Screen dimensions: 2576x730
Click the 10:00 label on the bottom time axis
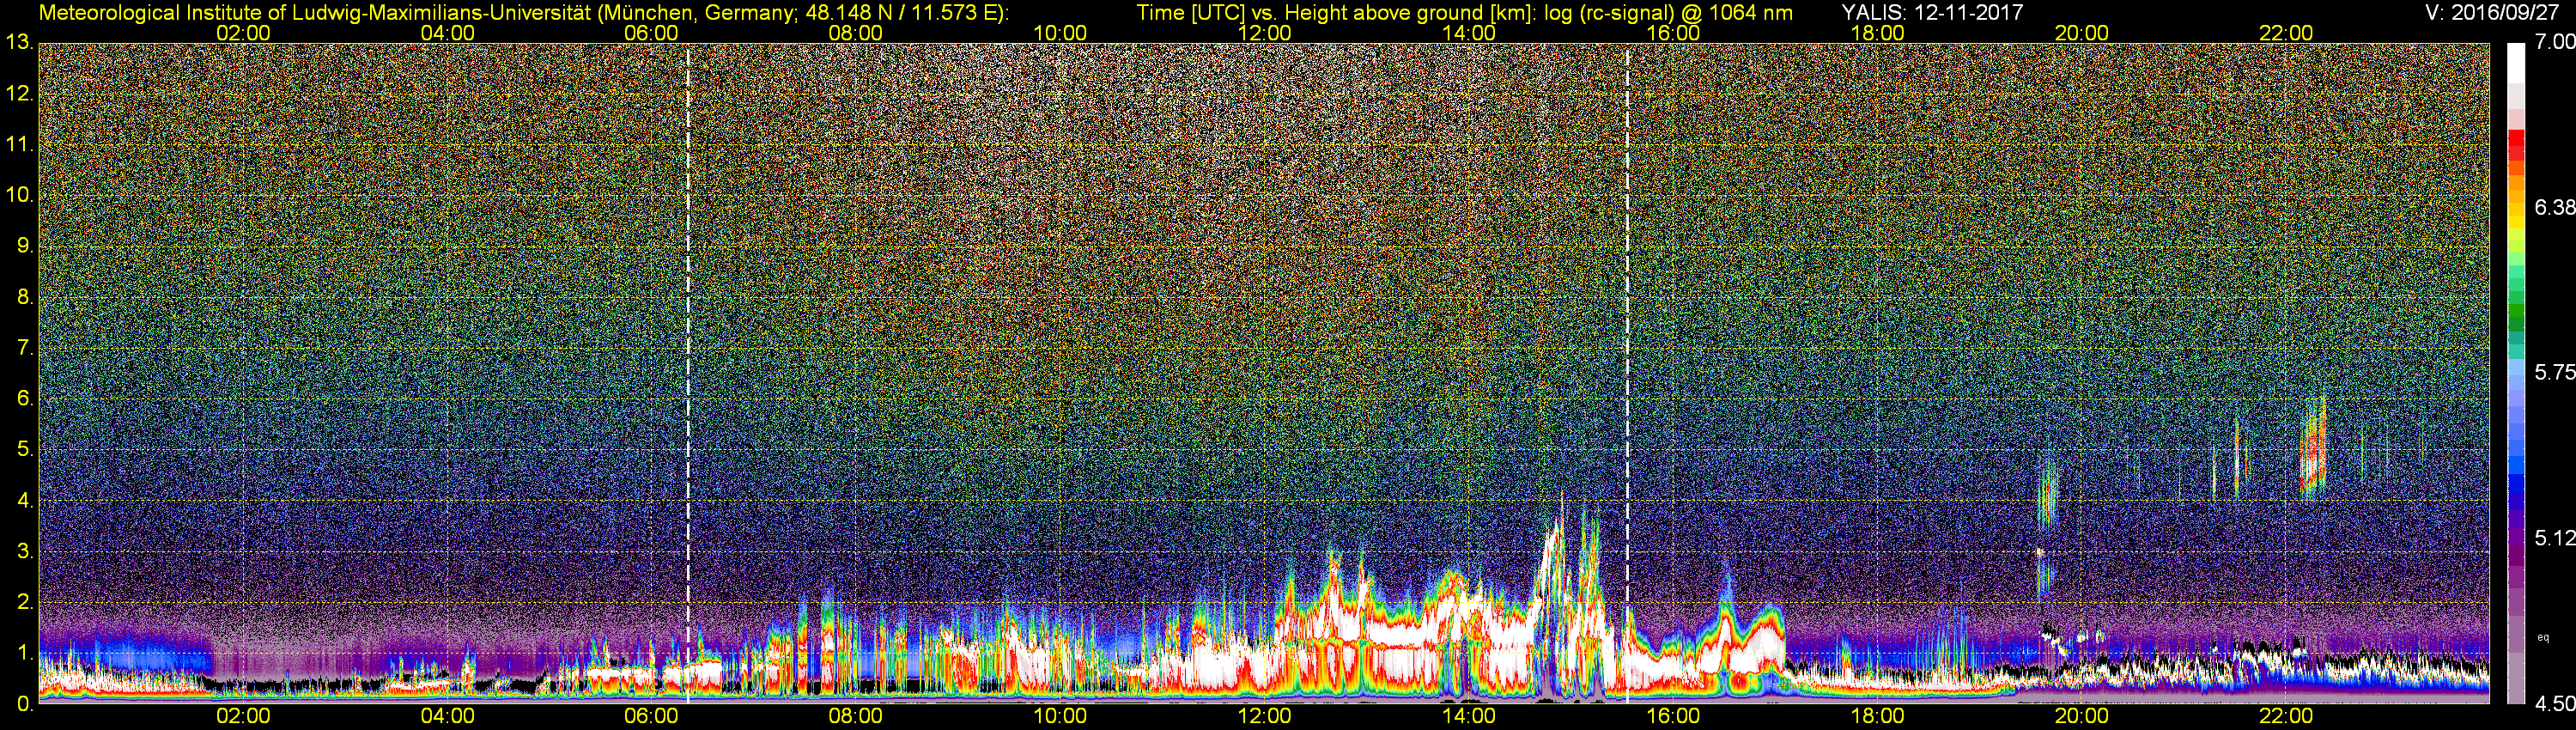pos(1060,716)
